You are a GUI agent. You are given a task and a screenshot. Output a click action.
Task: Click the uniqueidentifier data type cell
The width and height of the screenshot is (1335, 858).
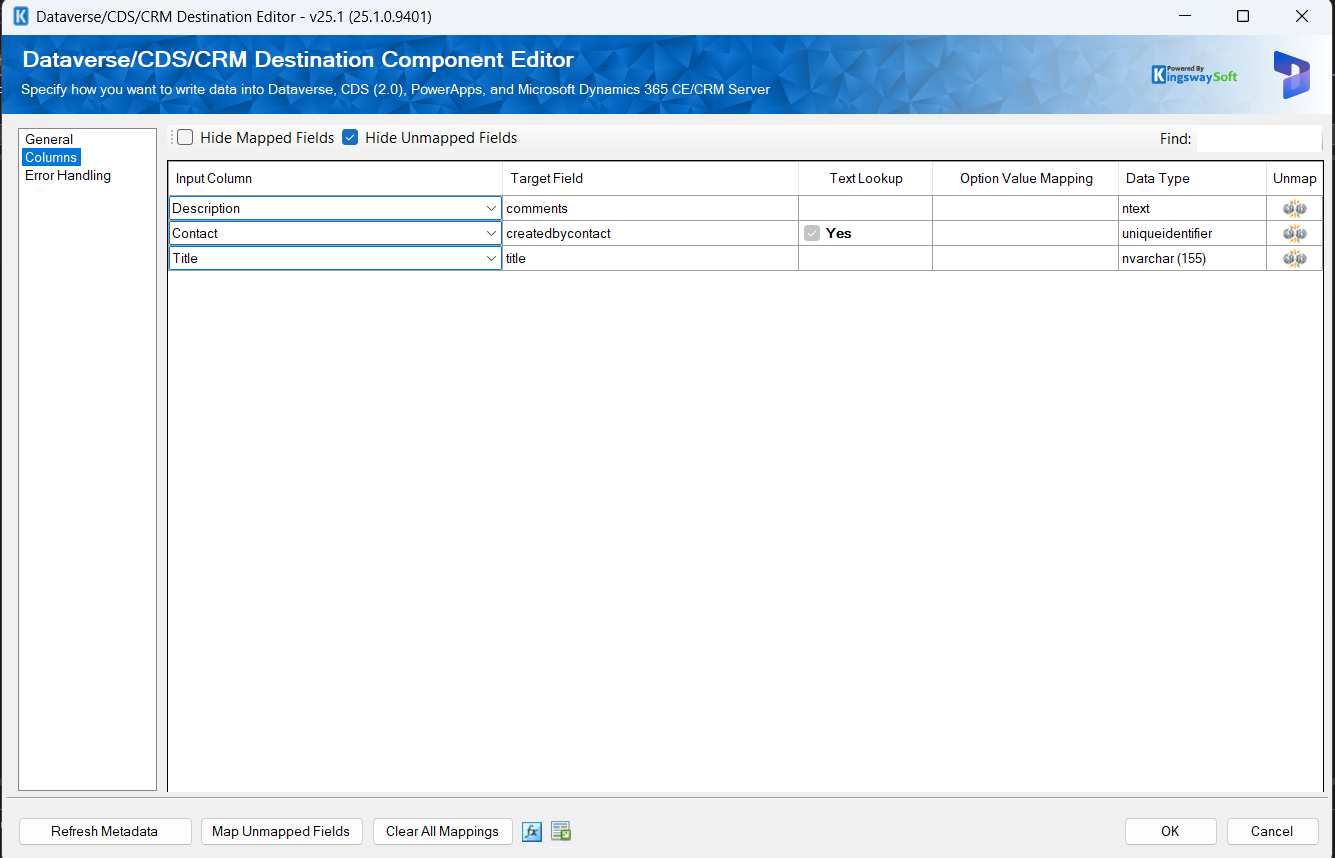1192,233
